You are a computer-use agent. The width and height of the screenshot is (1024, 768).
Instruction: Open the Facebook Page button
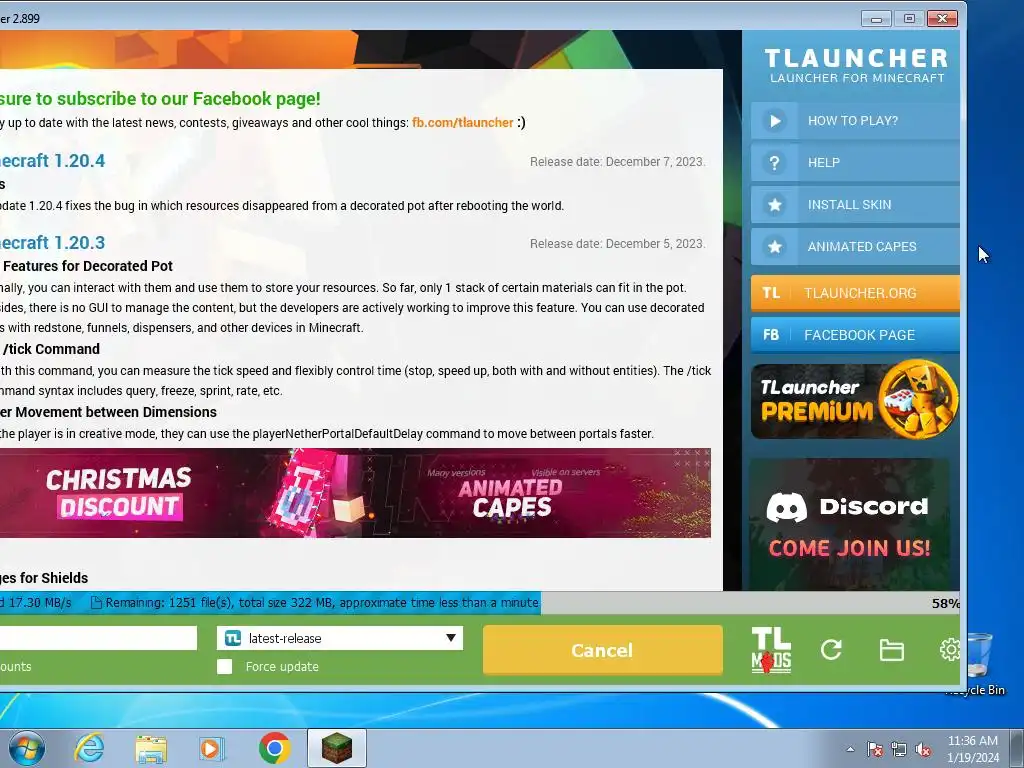tap(855, 335)
